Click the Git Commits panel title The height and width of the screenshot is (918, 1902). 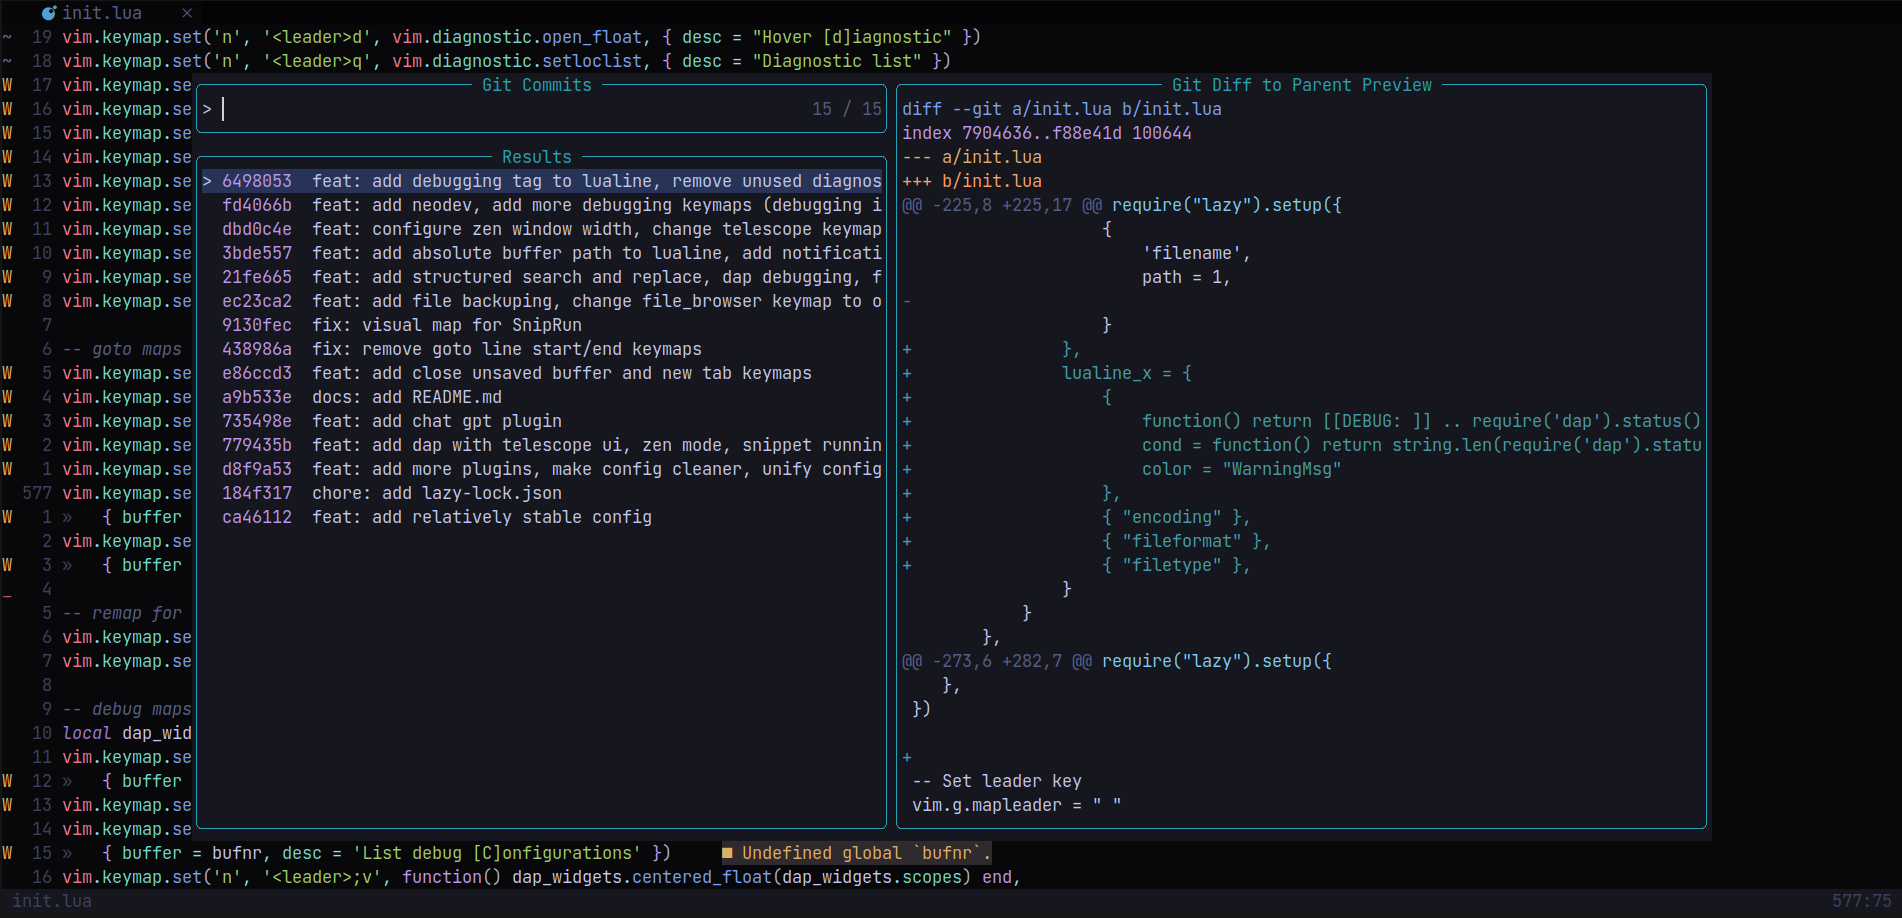pyautogui.click(x=537, y=85)
